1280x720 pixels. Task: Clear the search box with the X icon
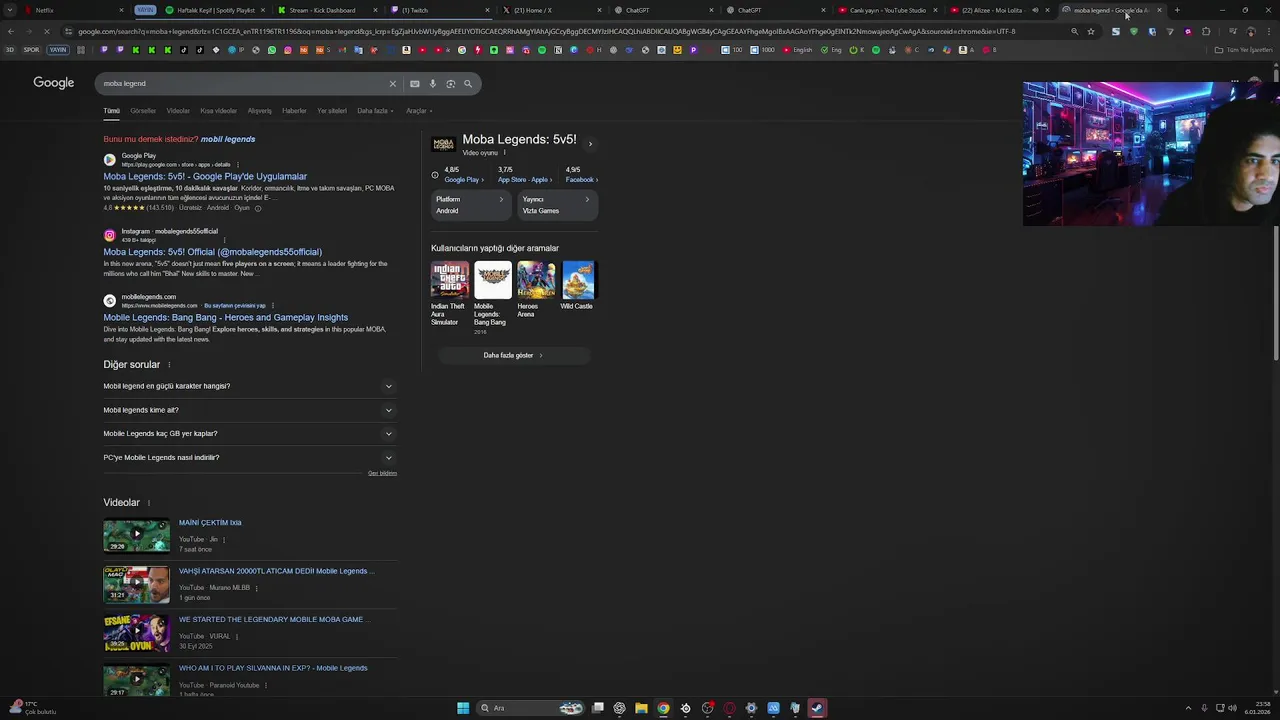click(x=393, y=84)
